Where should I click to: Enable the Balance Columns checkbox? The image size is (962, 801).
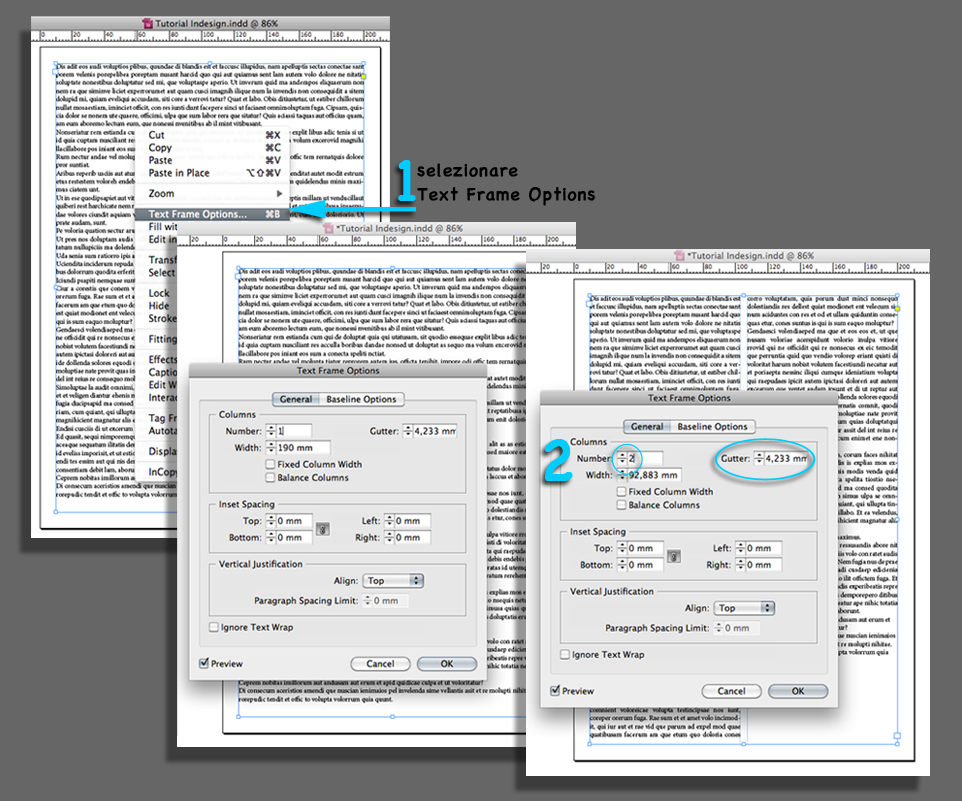[x=621, y=507]
